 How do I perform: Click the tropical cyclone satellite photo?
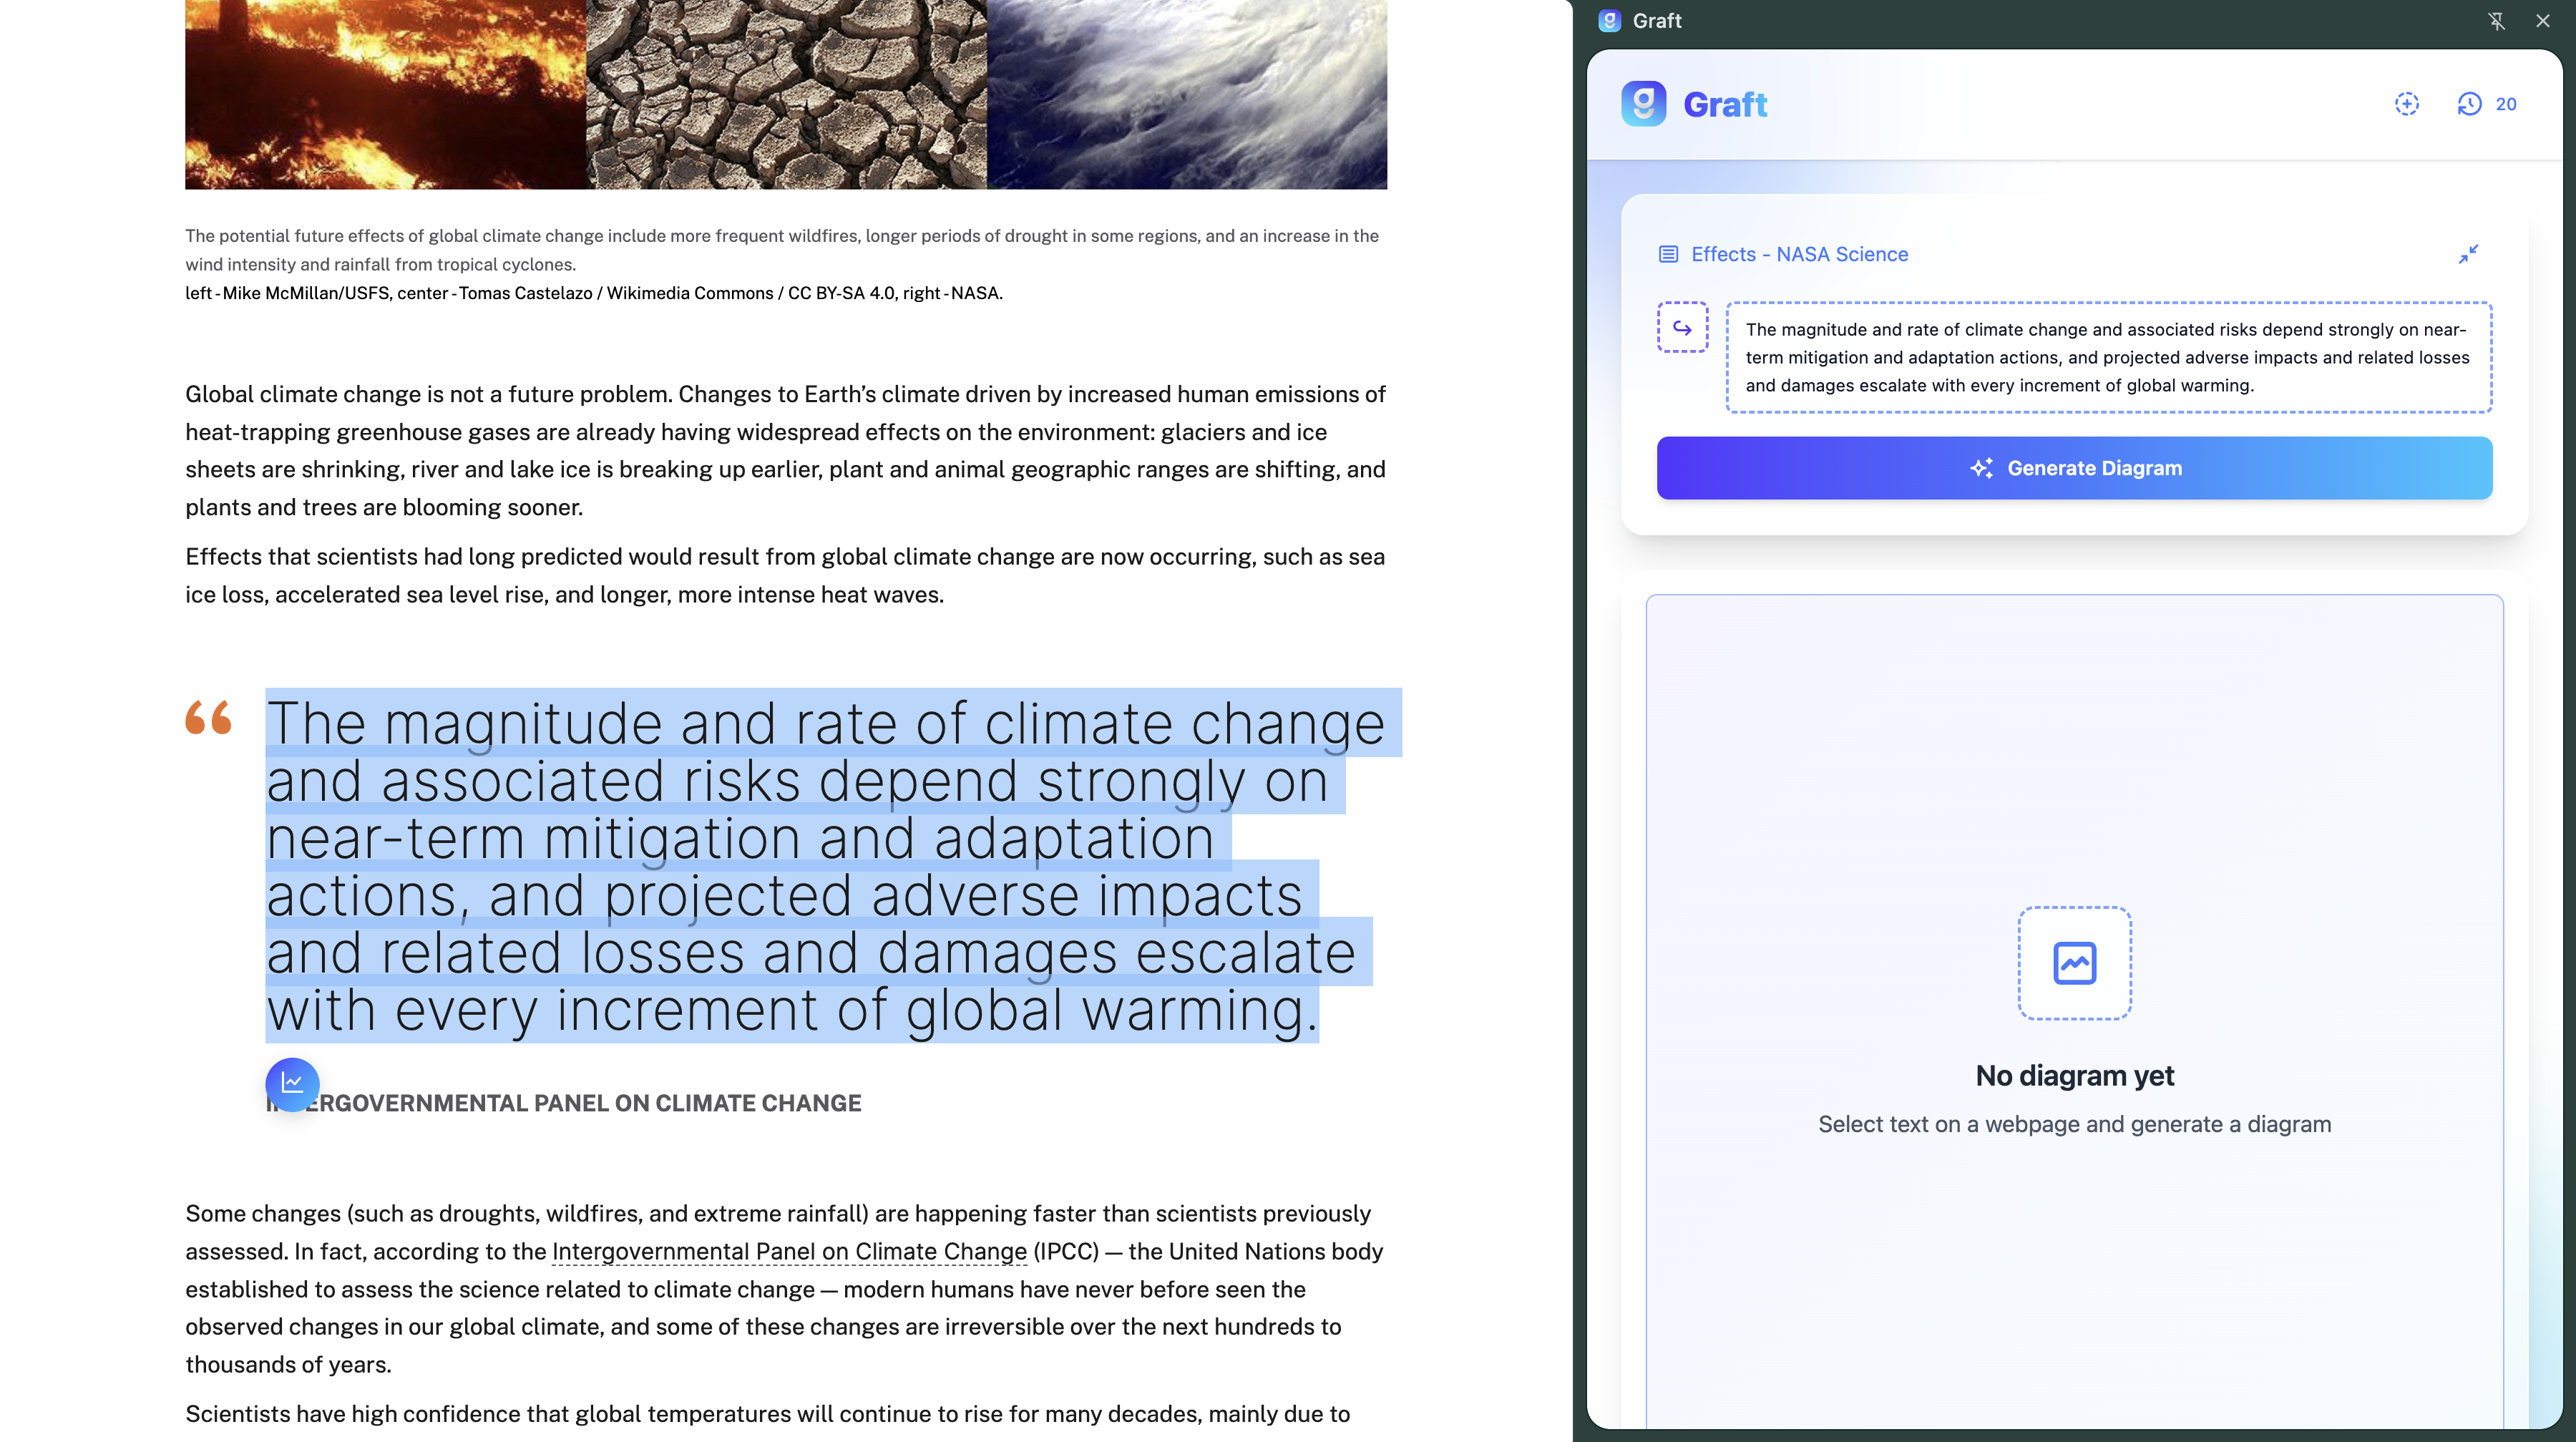pyautogui.click(x=1187, y=94)
